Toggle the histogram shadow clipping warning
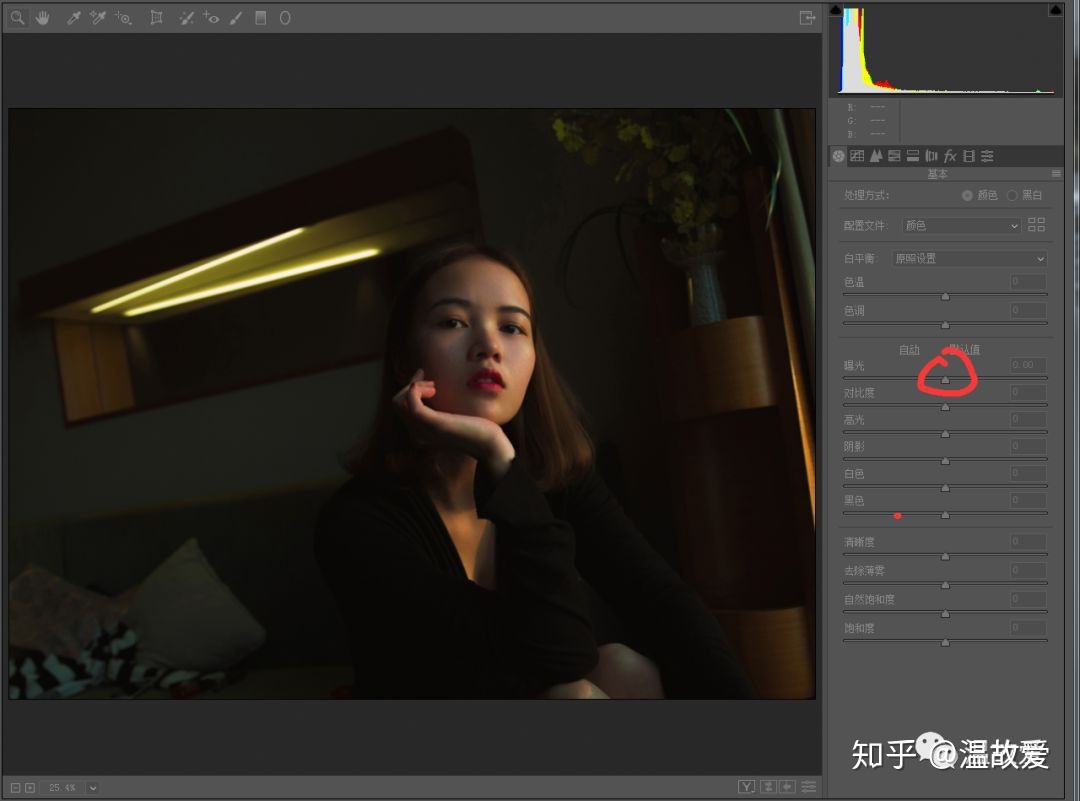This screenshot has width=1080, height=801. point(836,10)
